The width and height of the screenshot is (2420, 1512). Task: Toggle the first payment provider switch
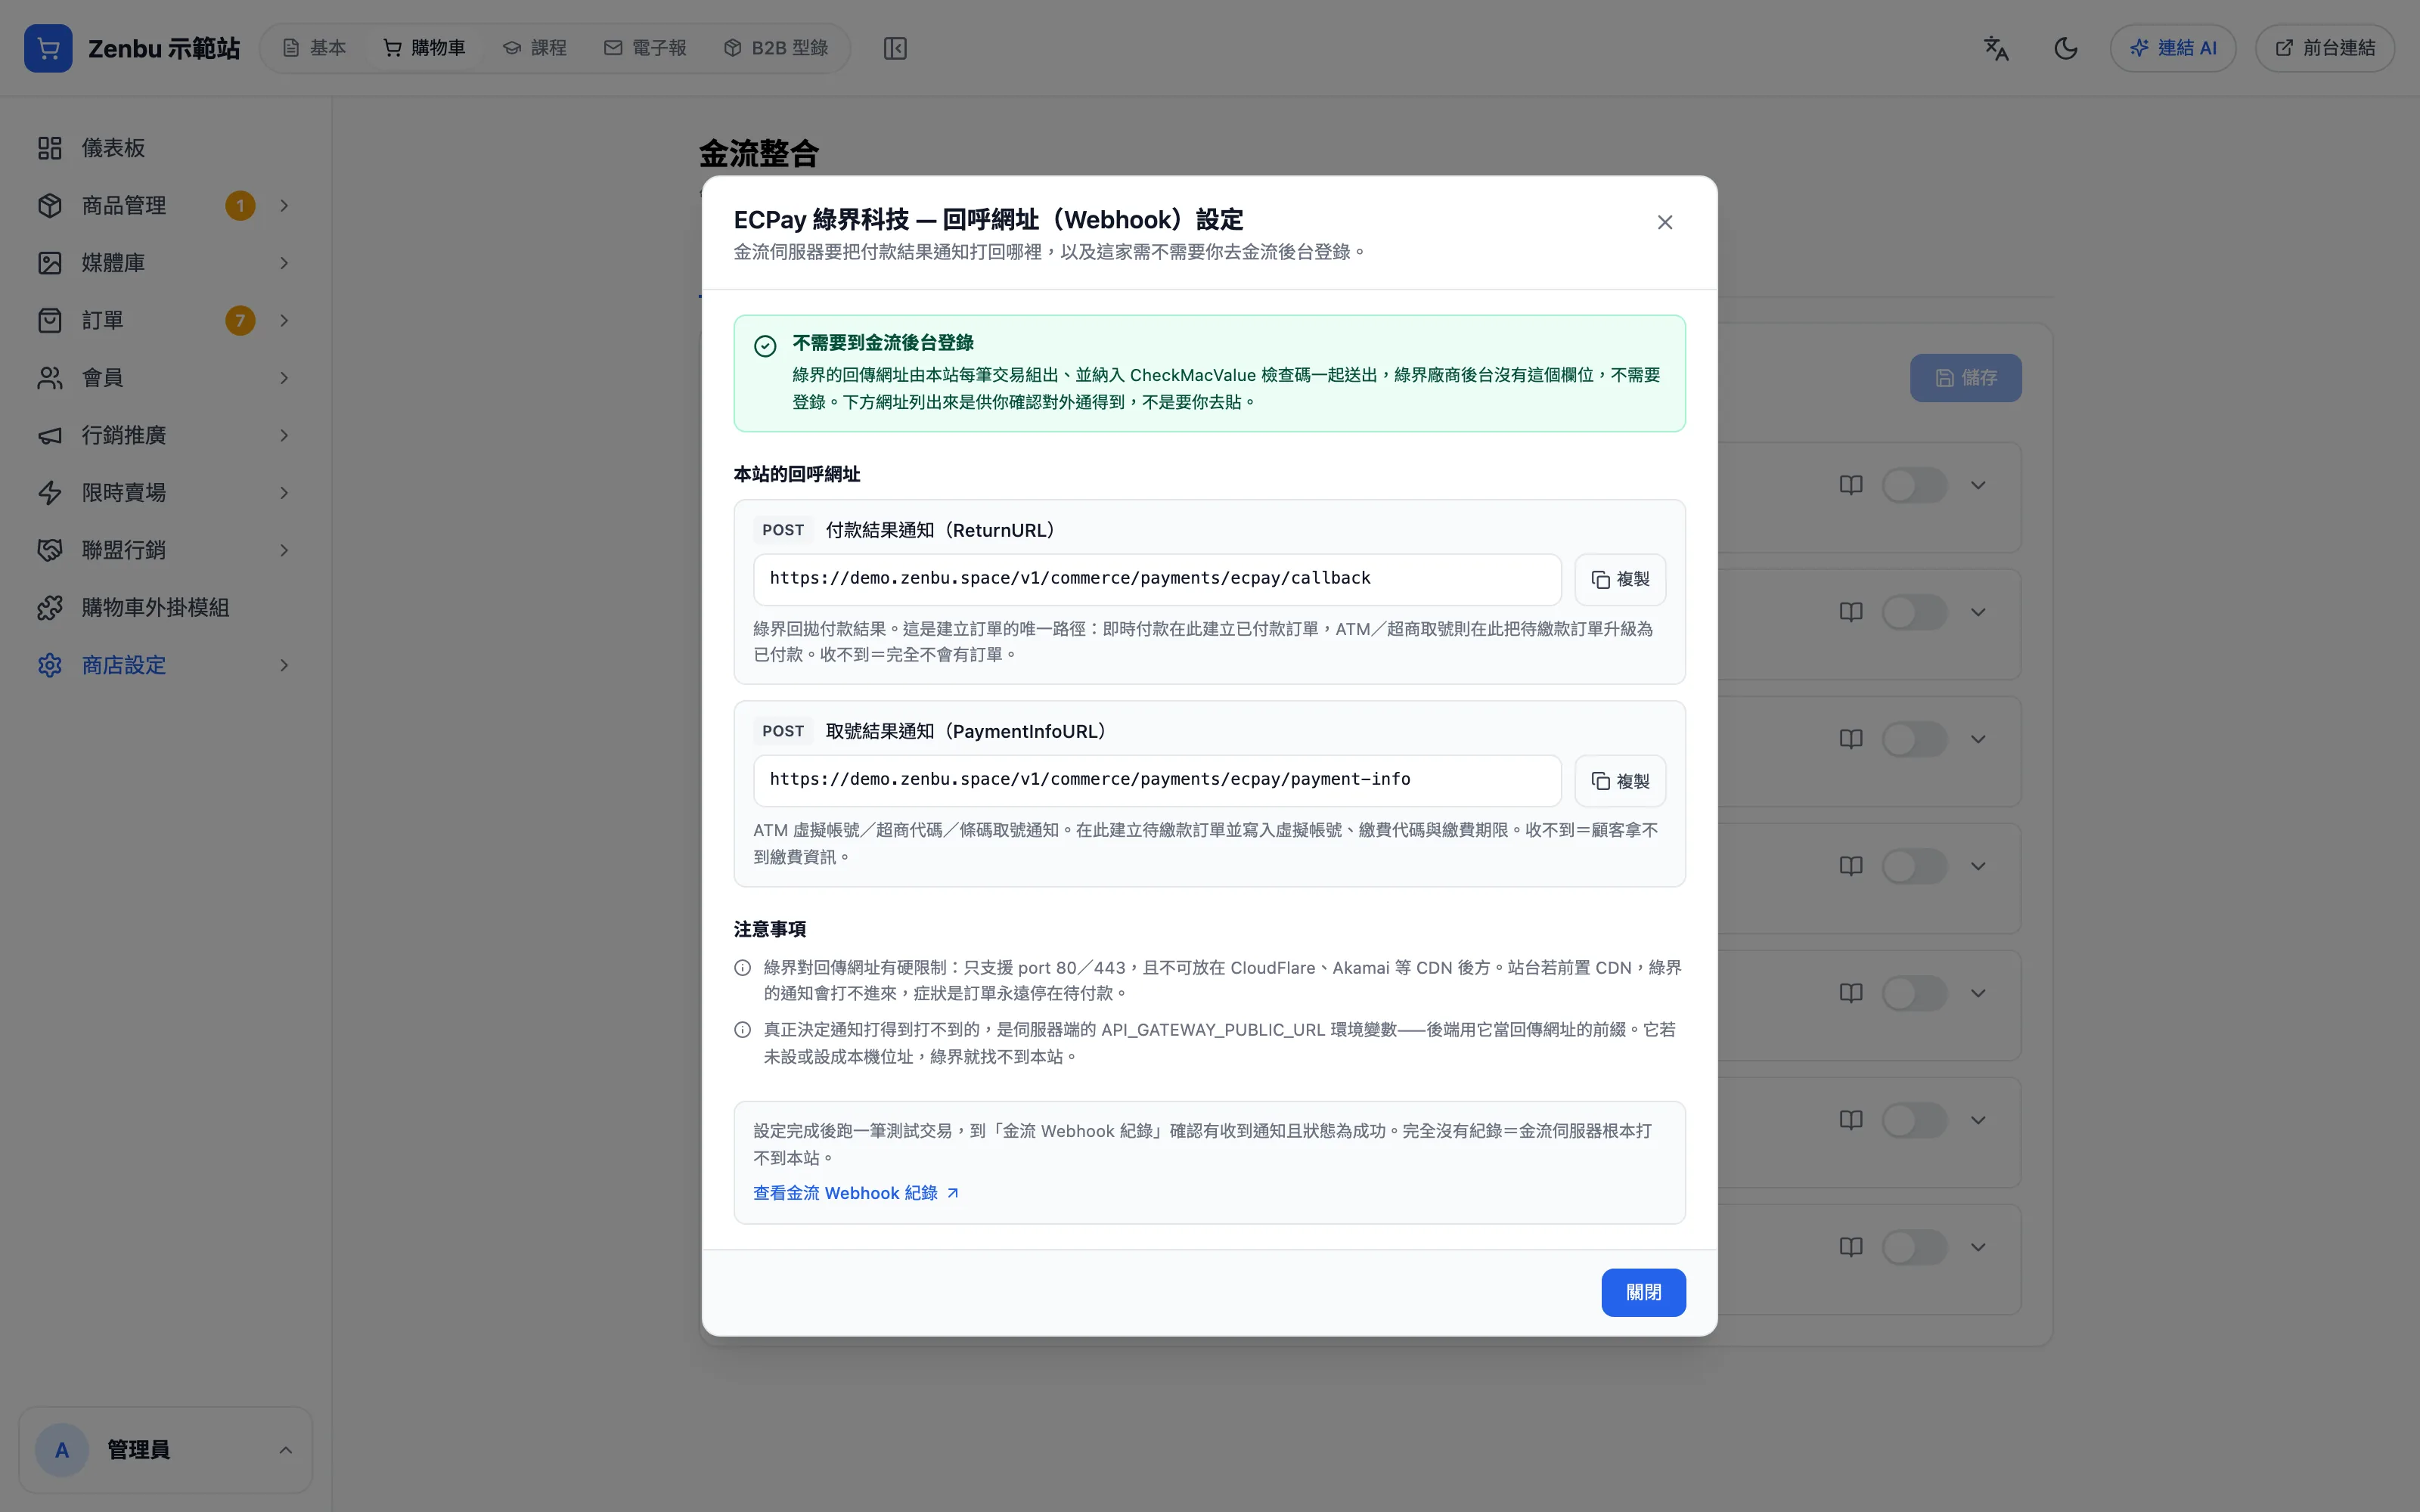point(1914,486)
